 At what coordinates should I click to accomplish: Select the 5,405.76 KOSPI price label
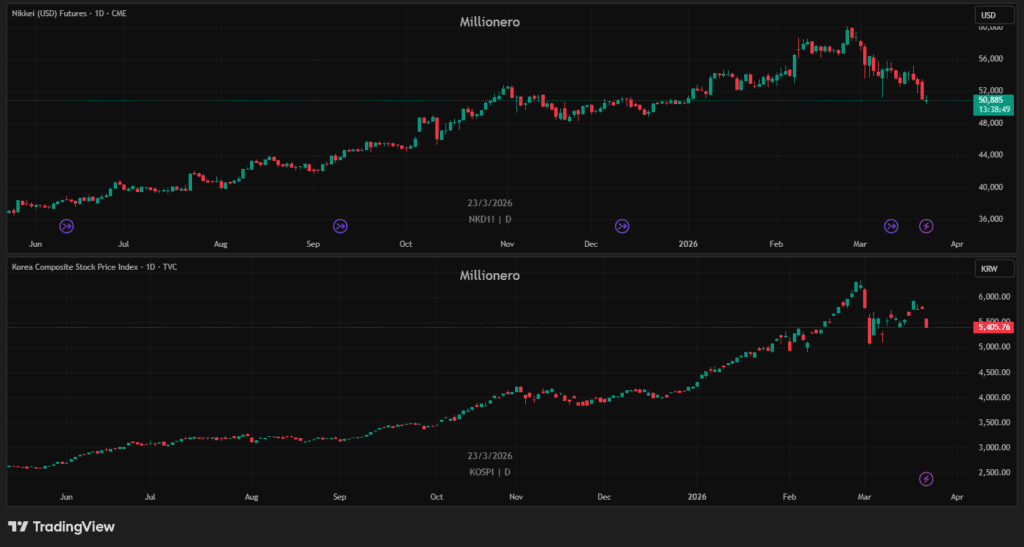[x=993, y=327]
